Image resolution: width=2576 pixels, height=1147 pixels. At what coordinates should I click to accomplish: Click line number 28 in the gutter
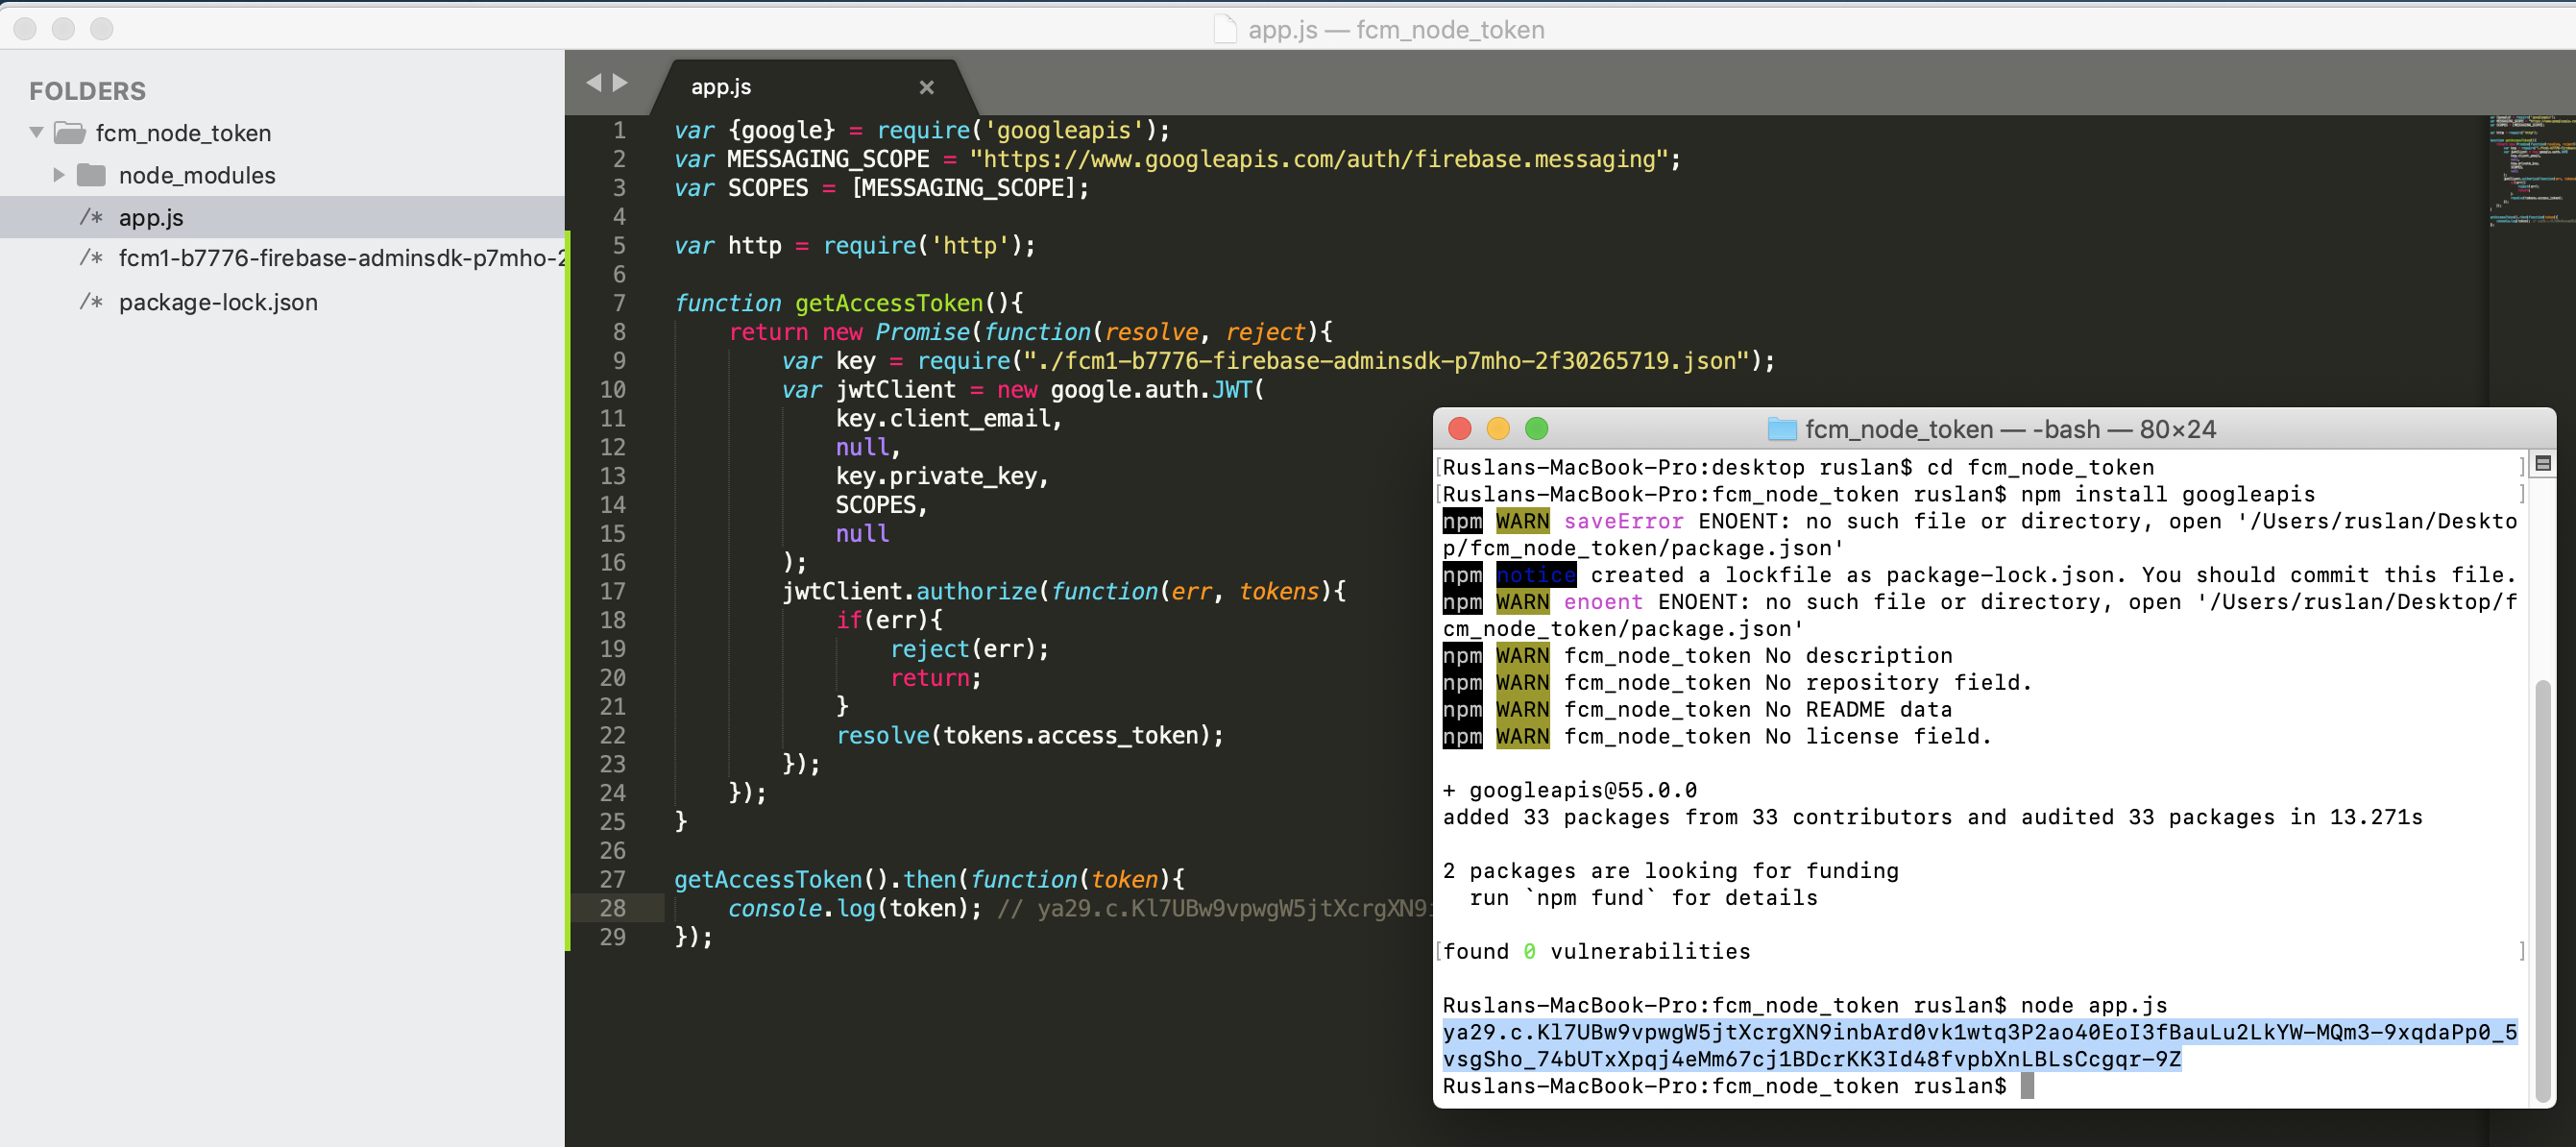pos(612,908)
